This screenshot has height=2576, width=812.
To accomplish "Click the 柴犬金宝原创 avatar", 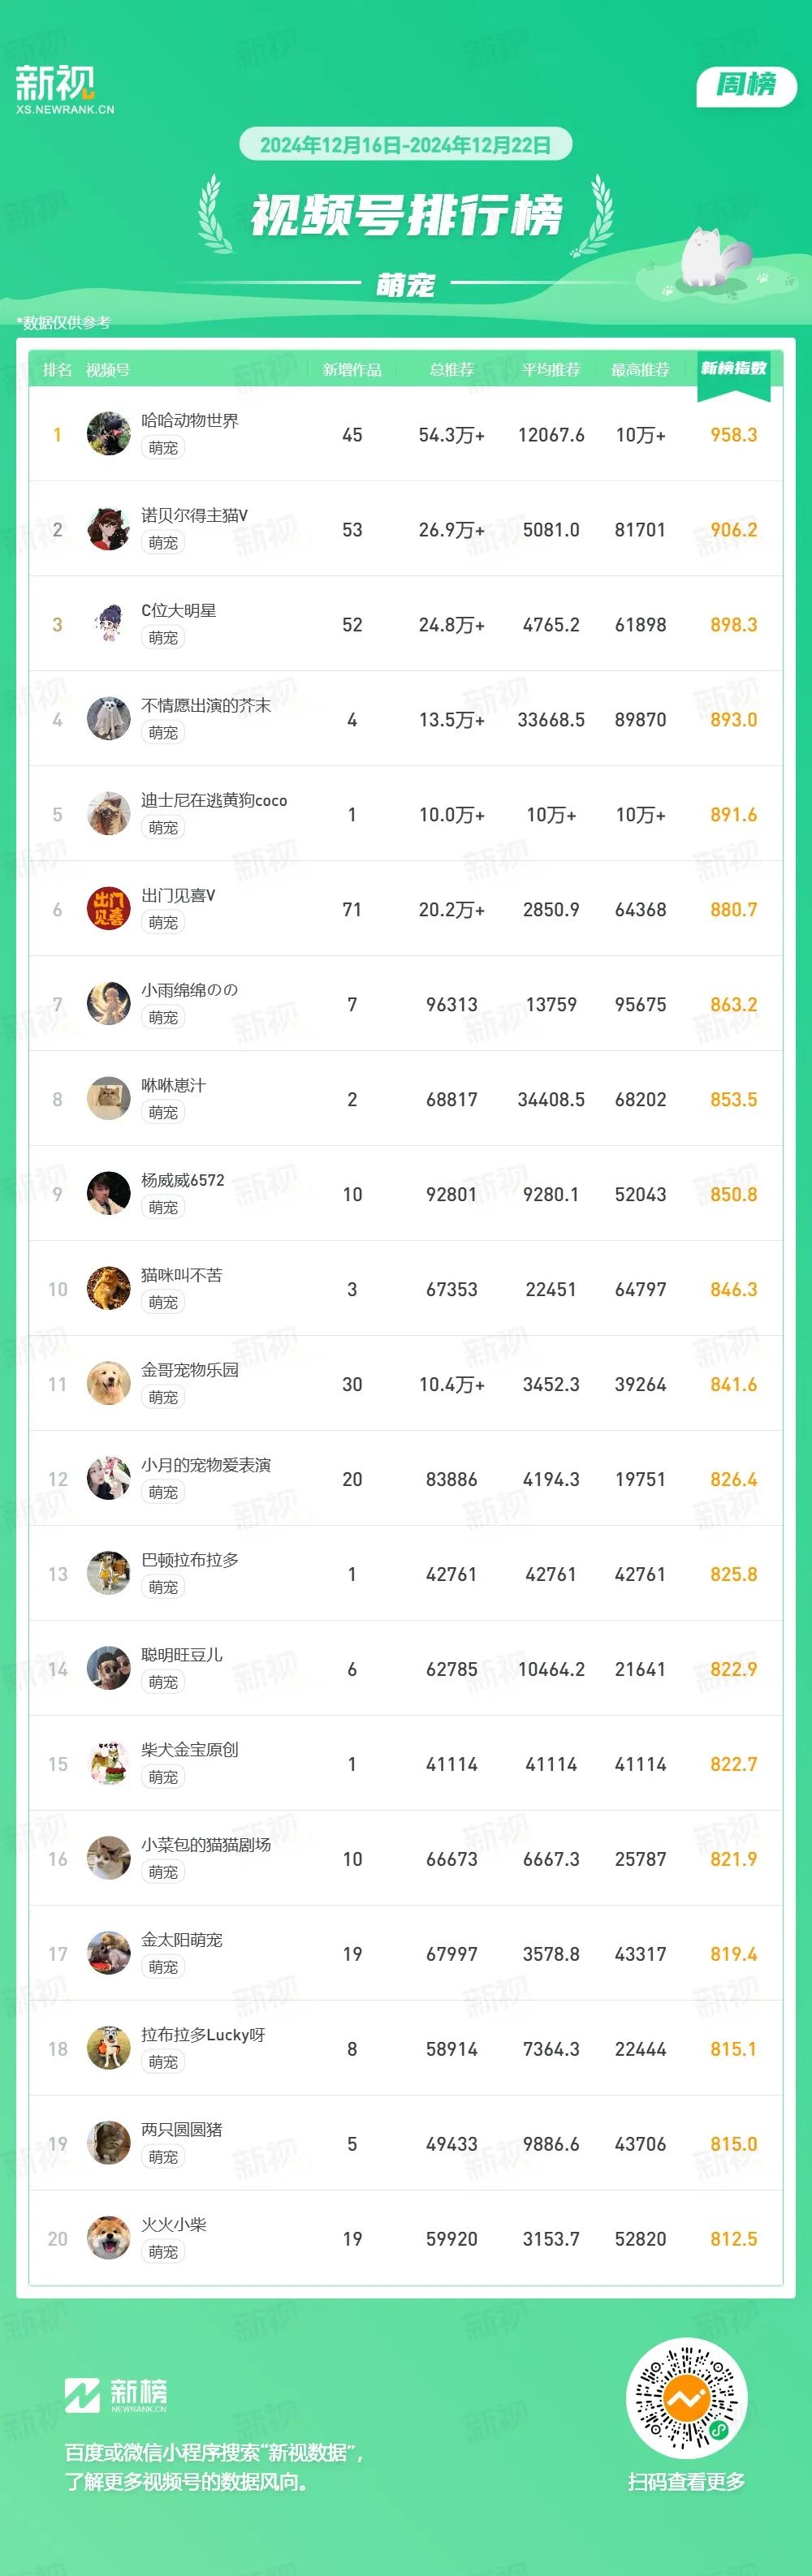I will [108, 1764].
